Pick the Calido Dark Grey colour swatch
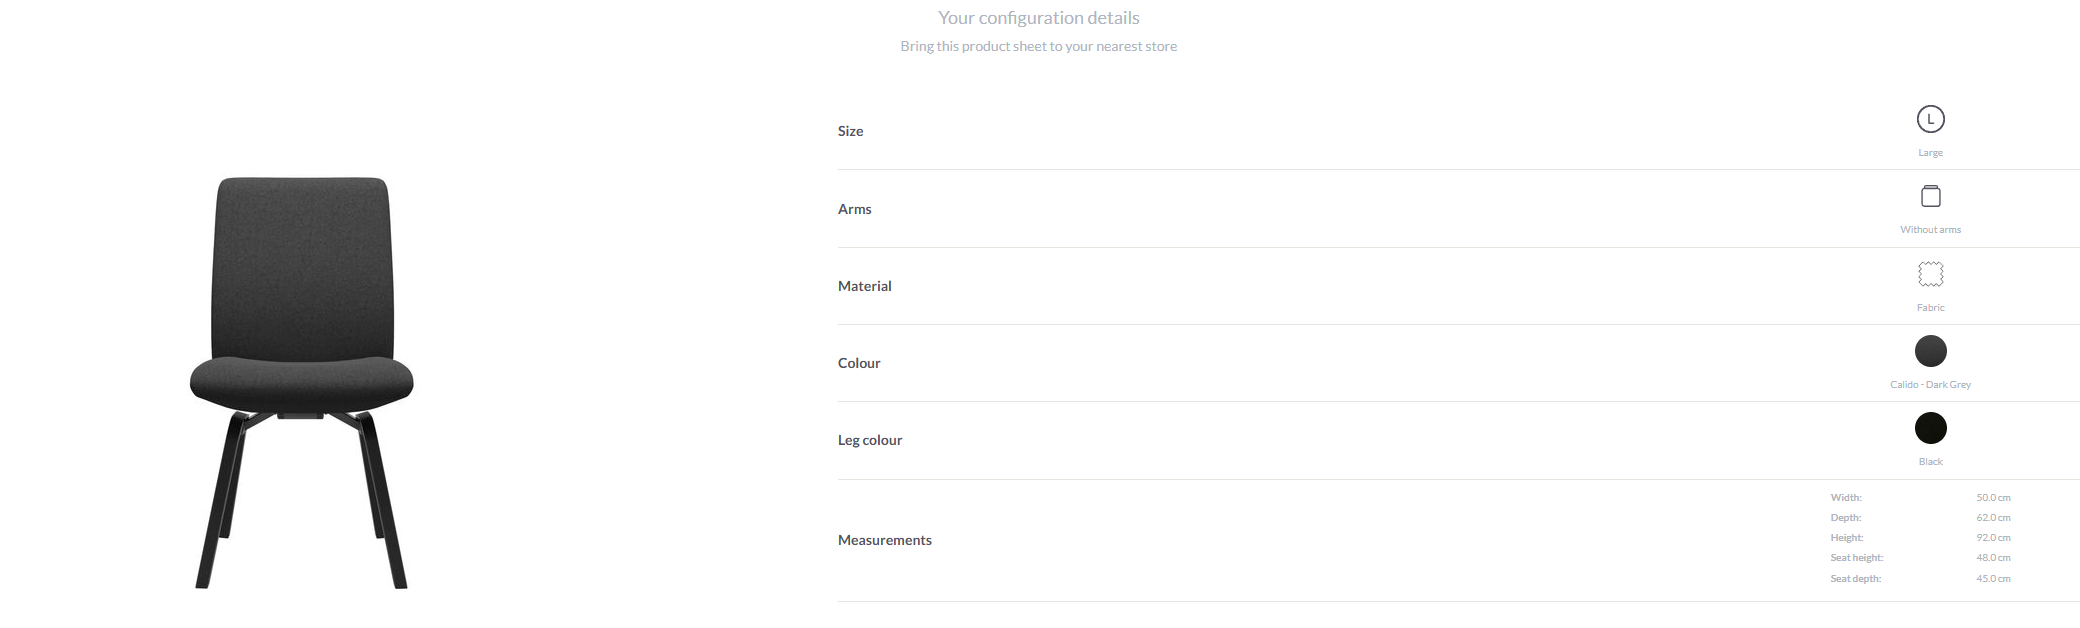This screenshot has height=628, width=2080. click(x=1930, y=351)
